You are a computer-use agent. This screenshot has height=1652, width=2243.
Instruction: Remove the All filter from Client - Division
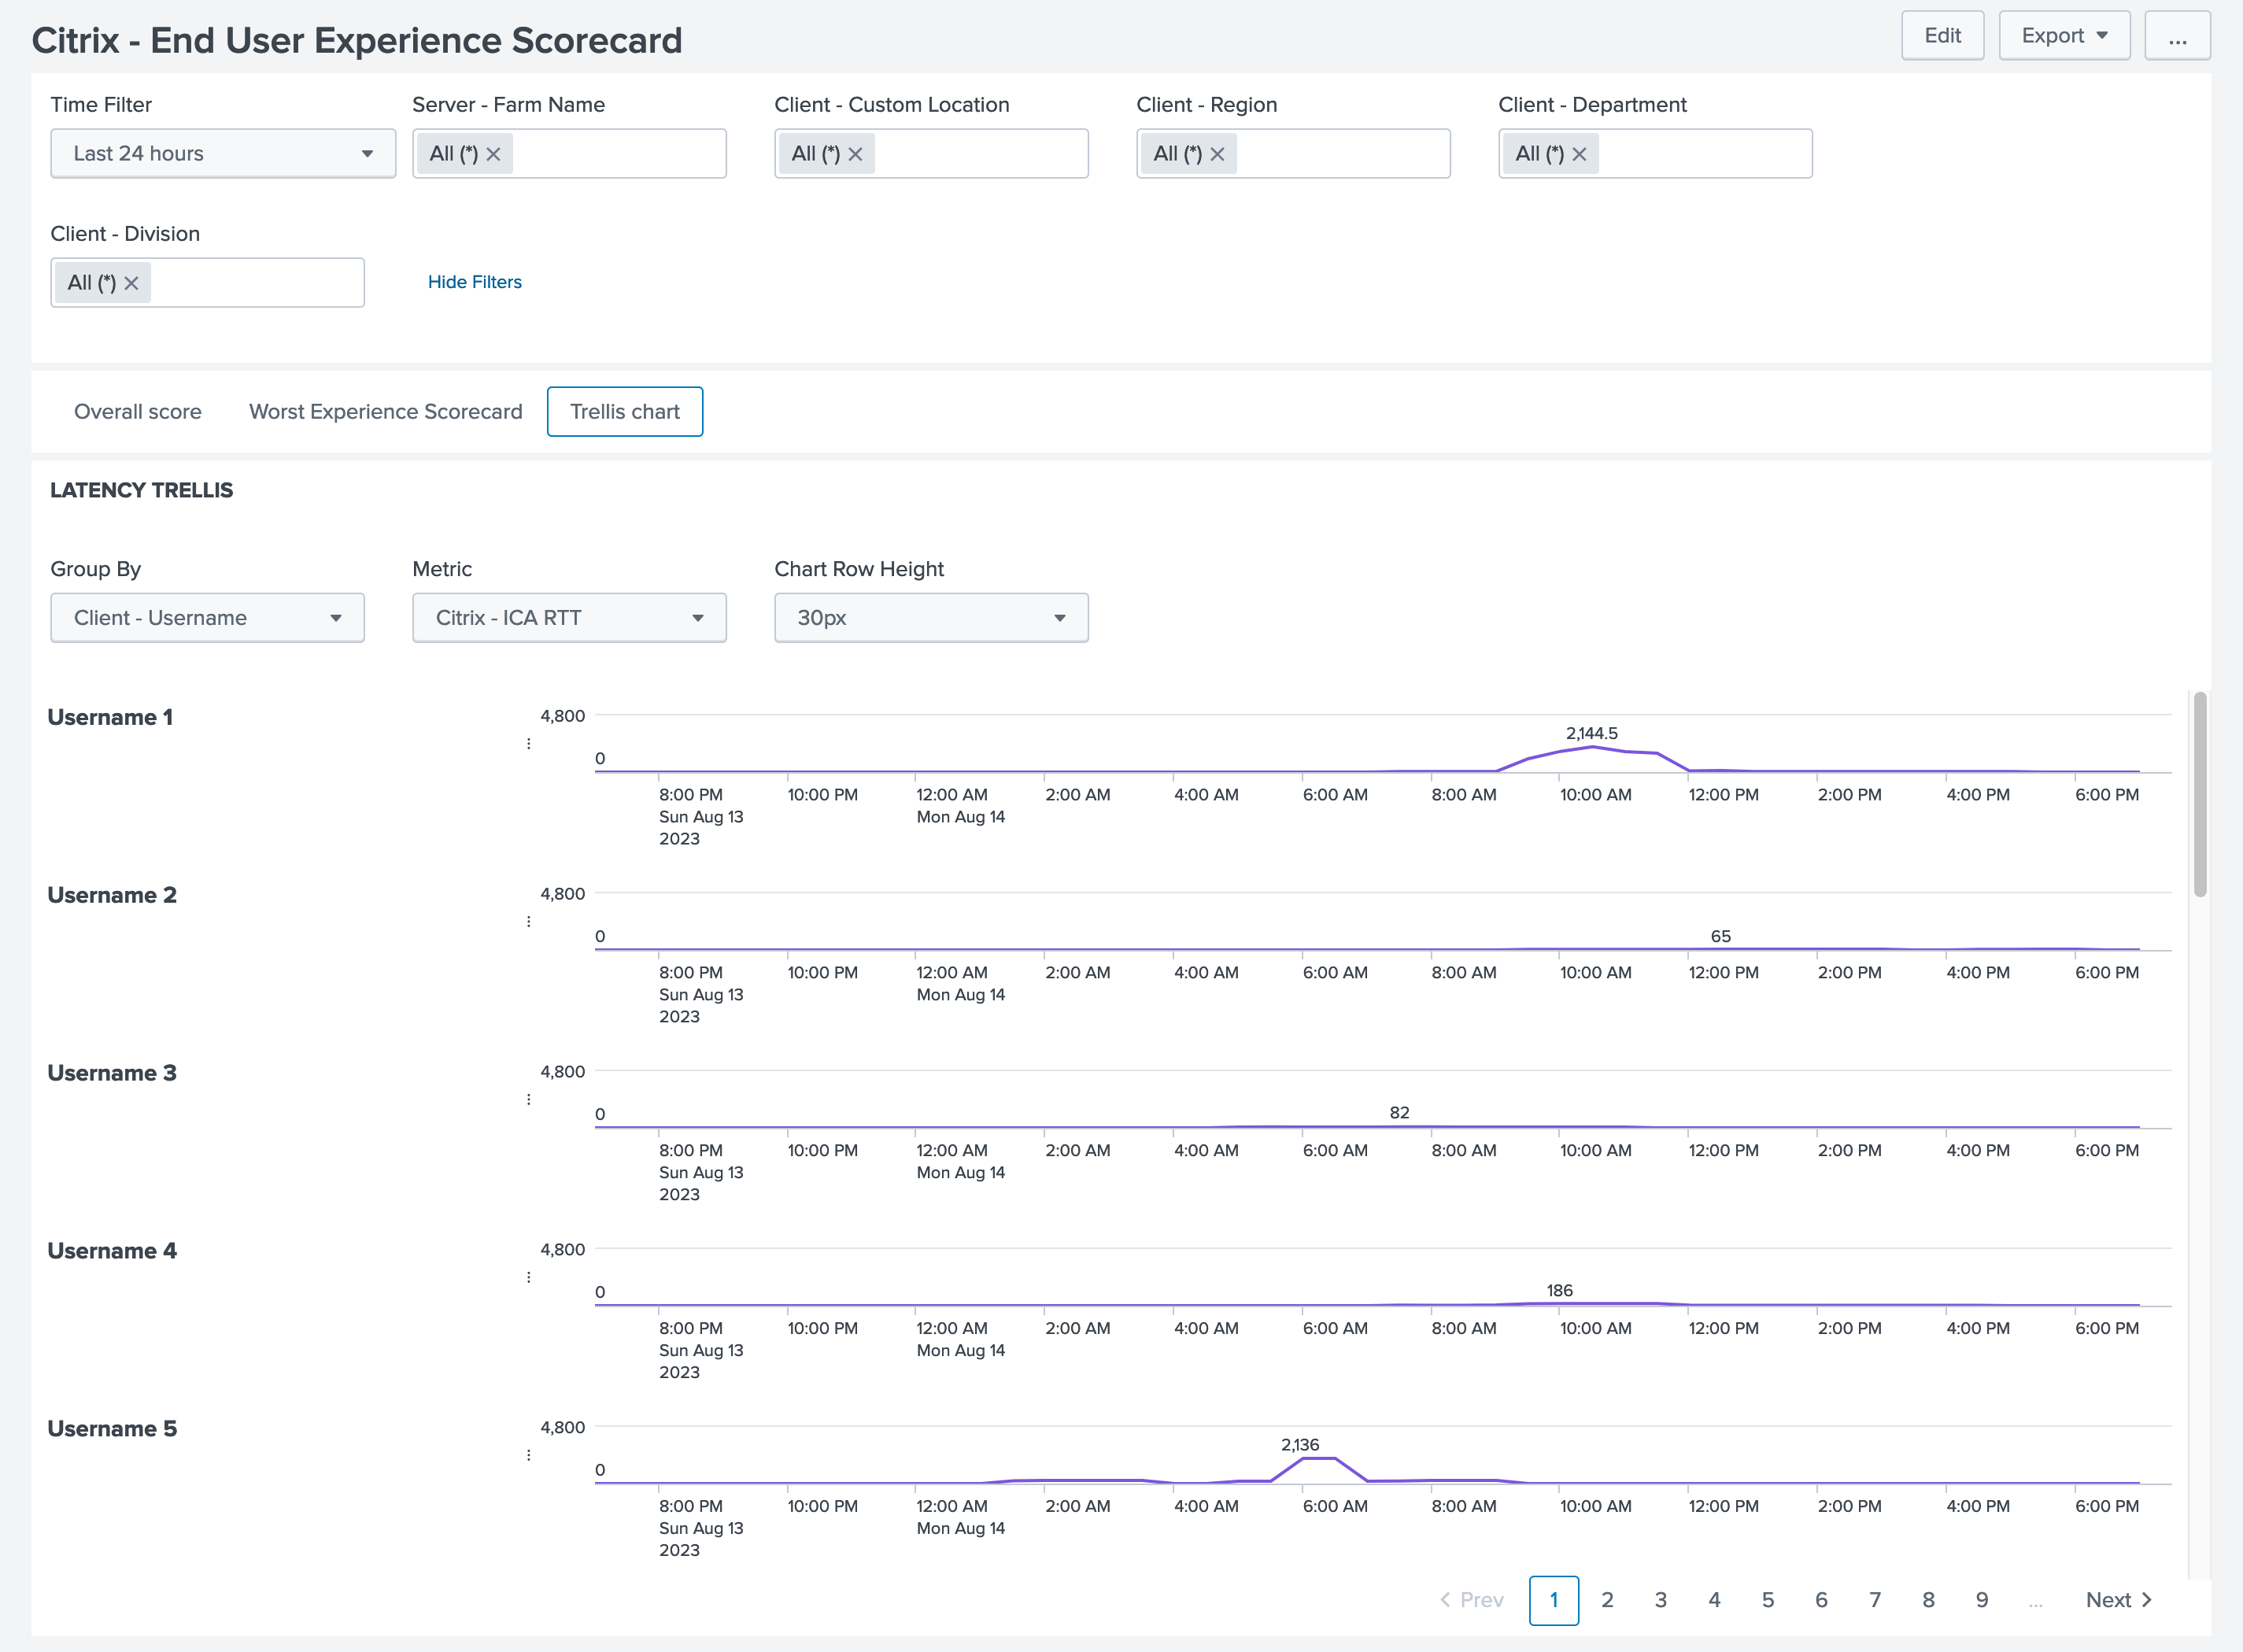(x=131, y=282)
